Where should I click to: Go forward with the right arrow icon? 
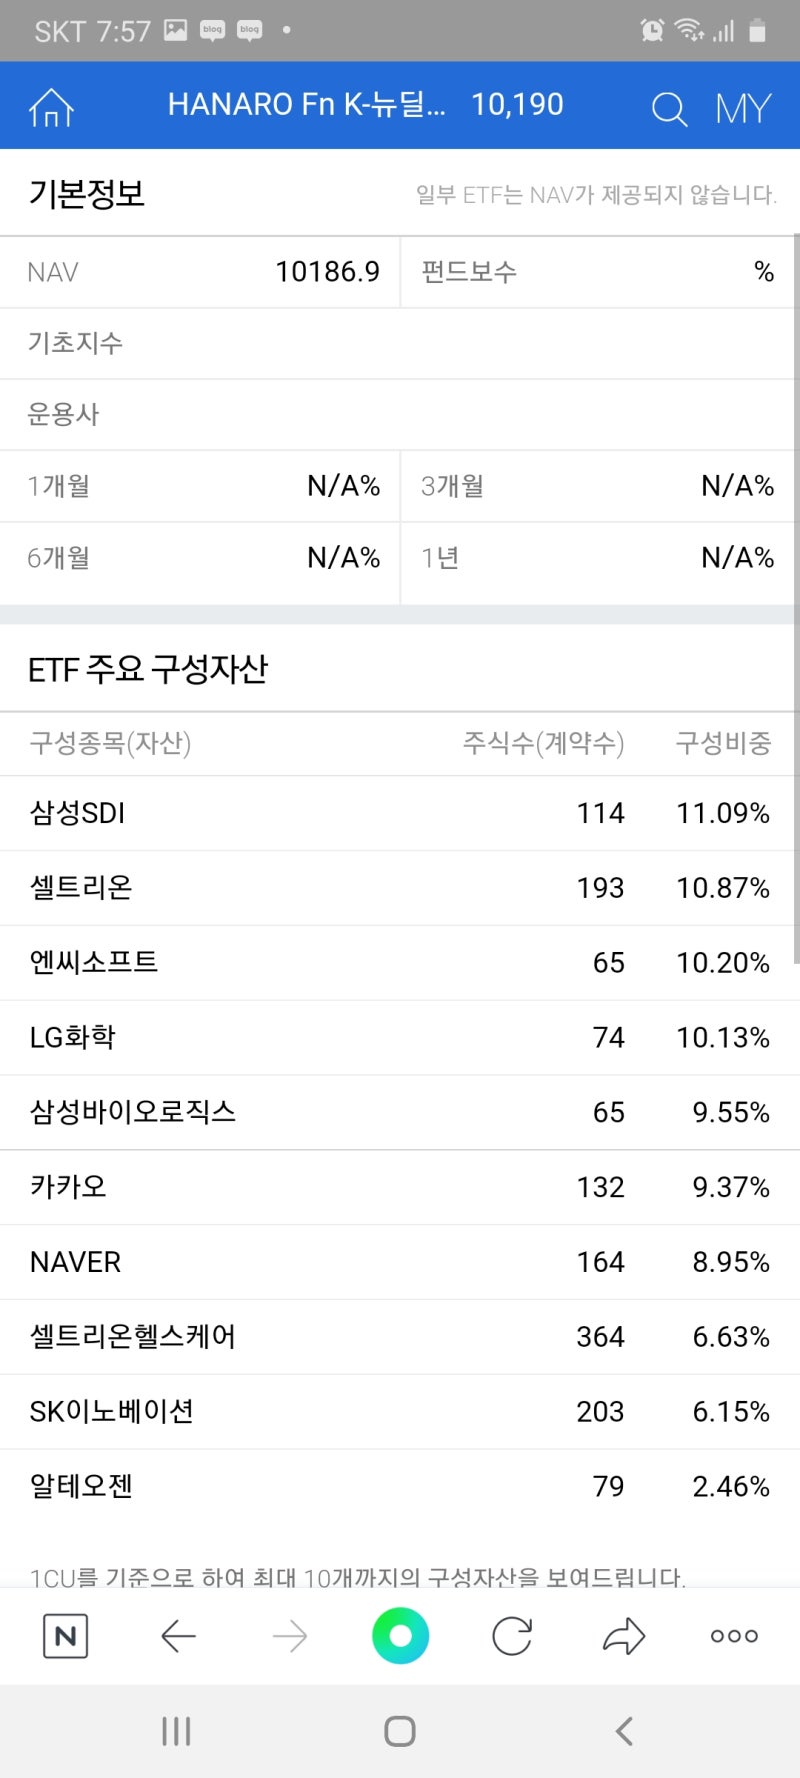point(289,1636)
